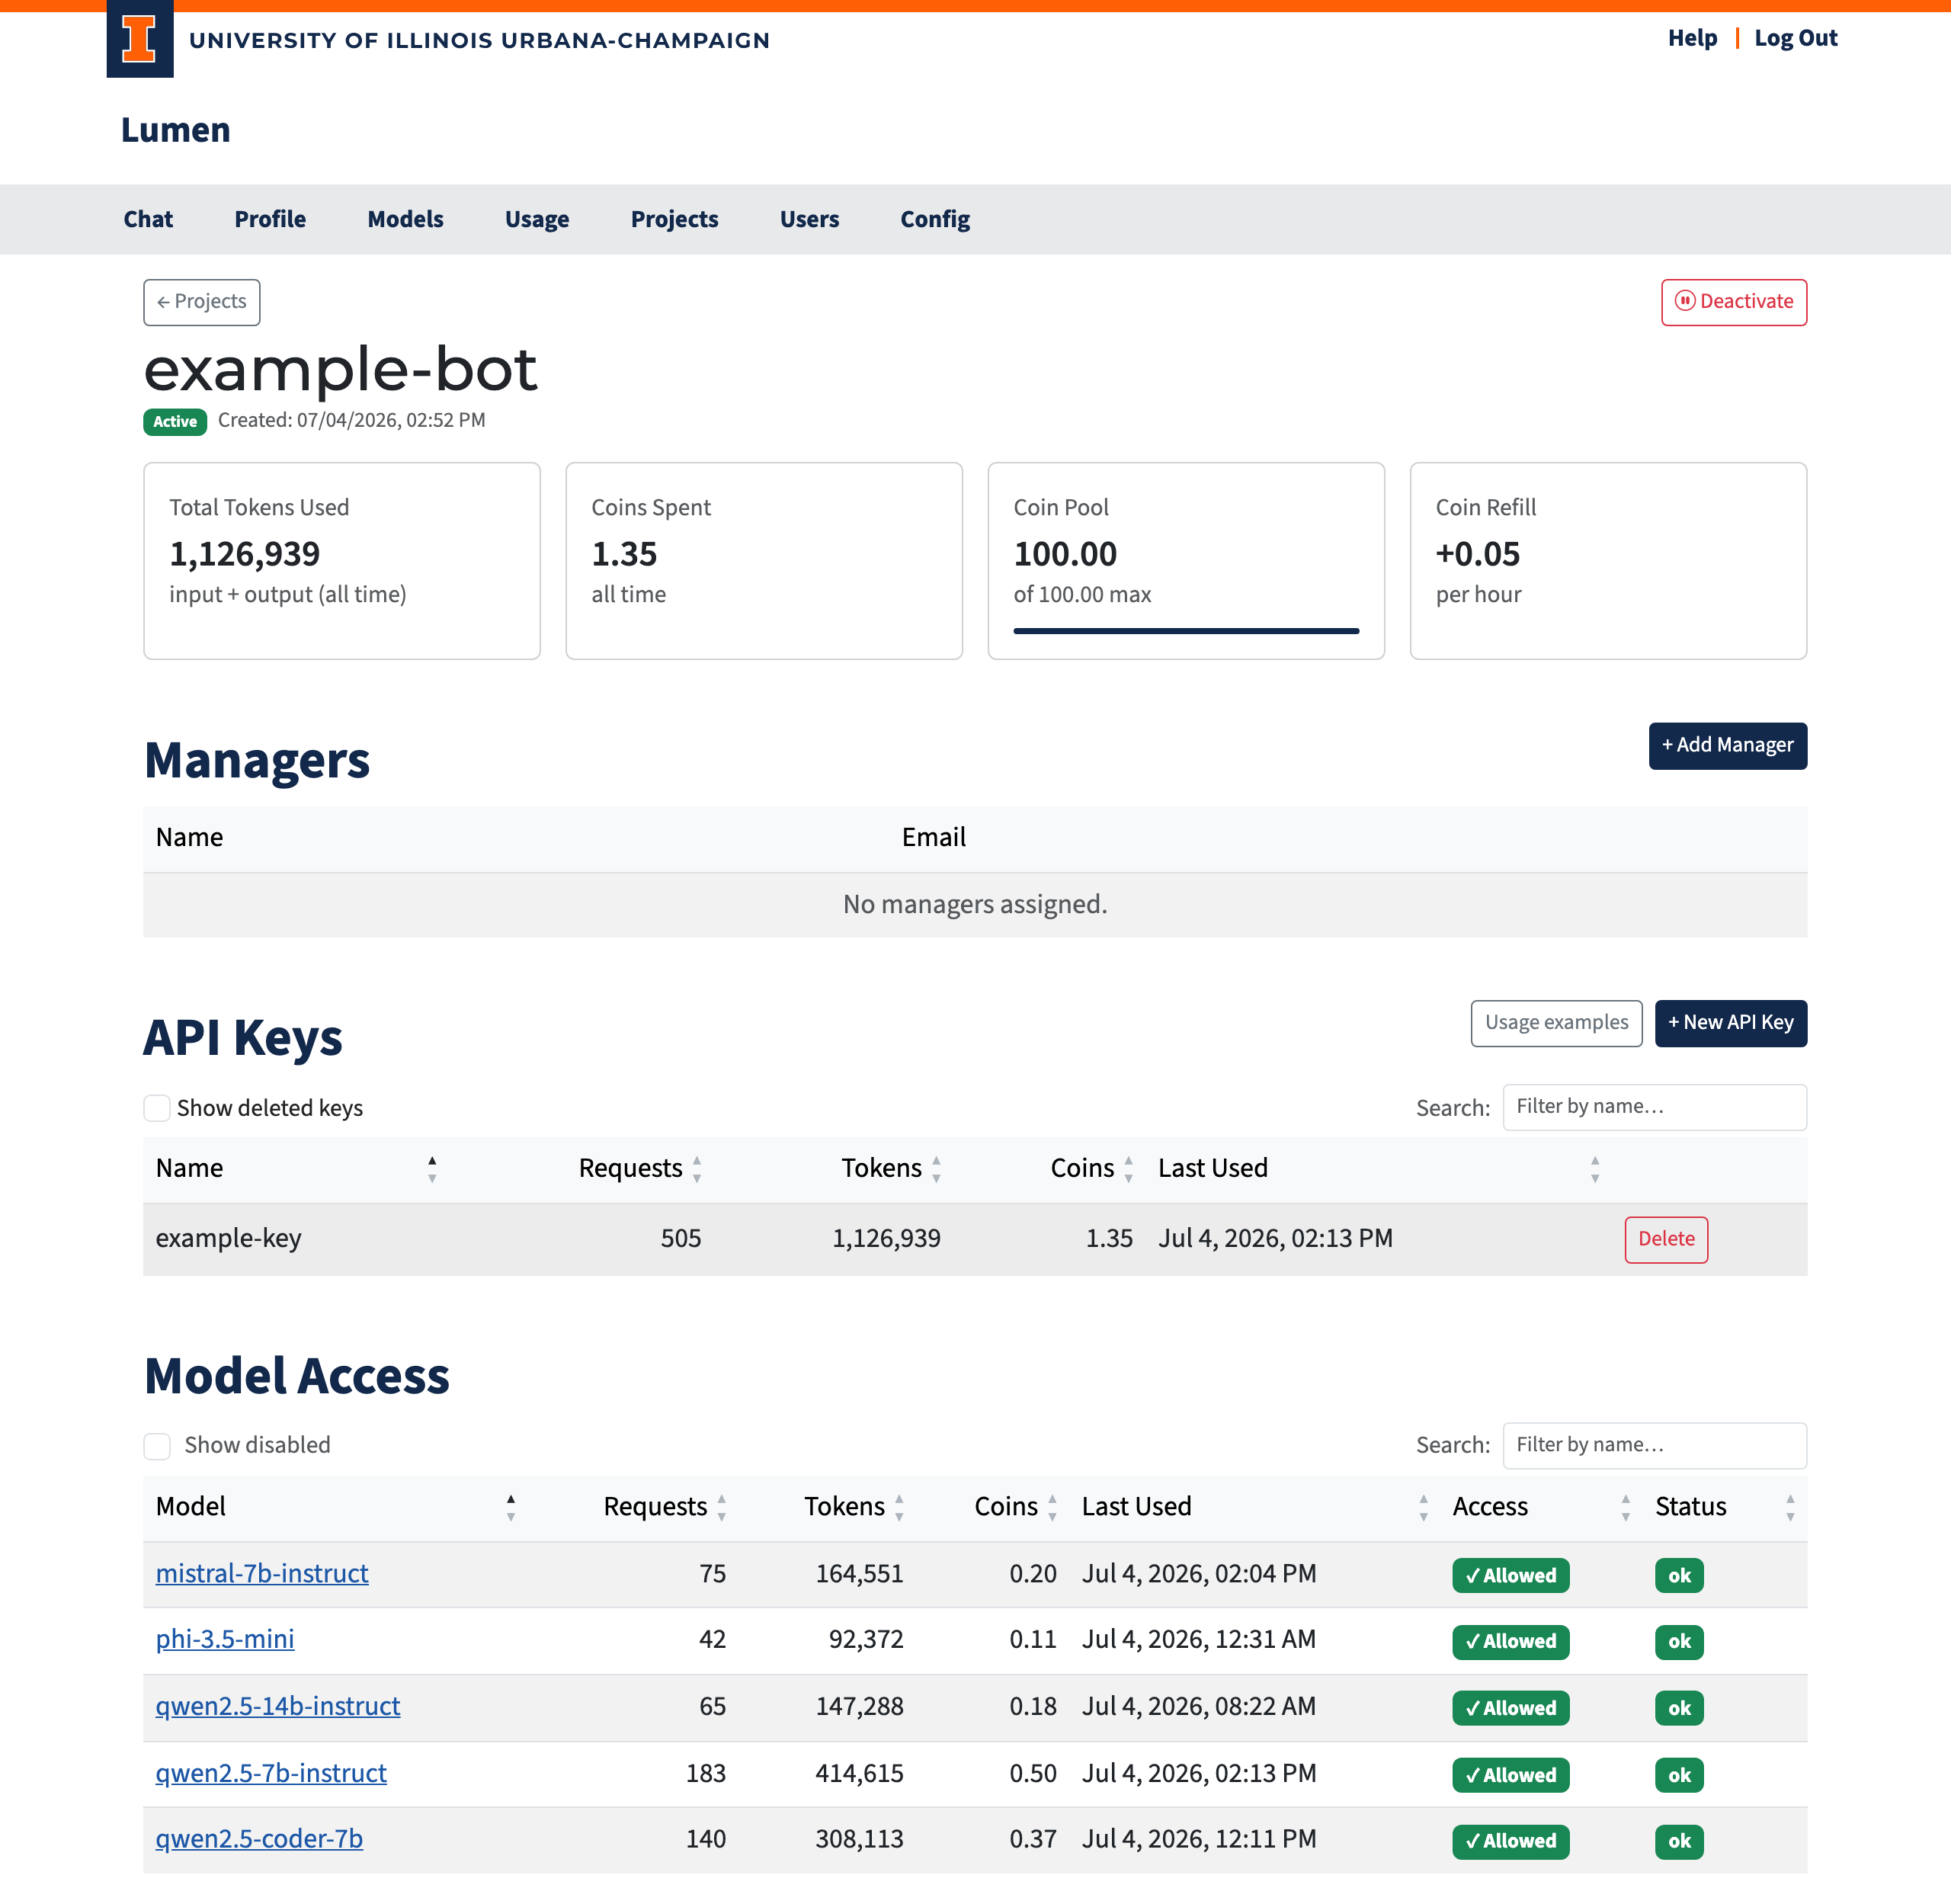Open the Chat tab
1951x1904 pixels.
point(148,219)
